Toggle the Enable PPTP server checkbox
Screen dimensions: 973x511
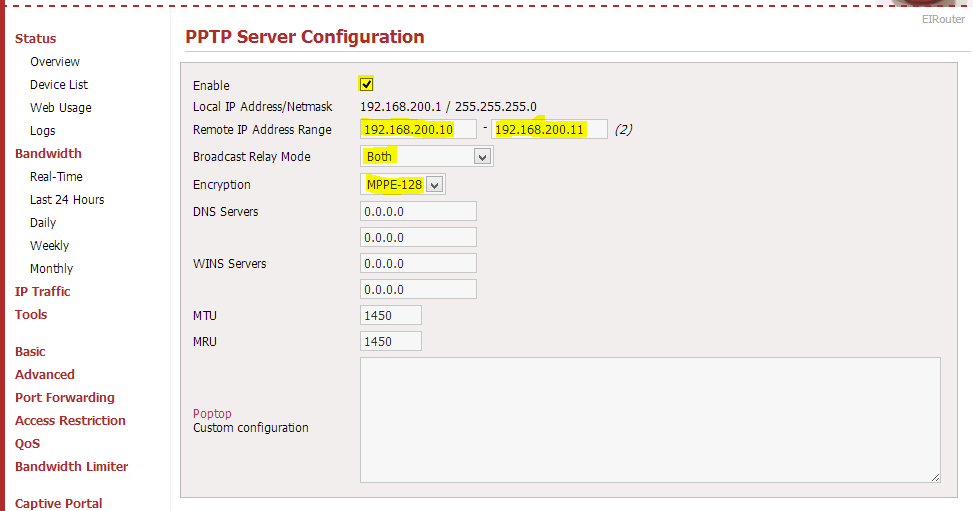coord(366,84)
